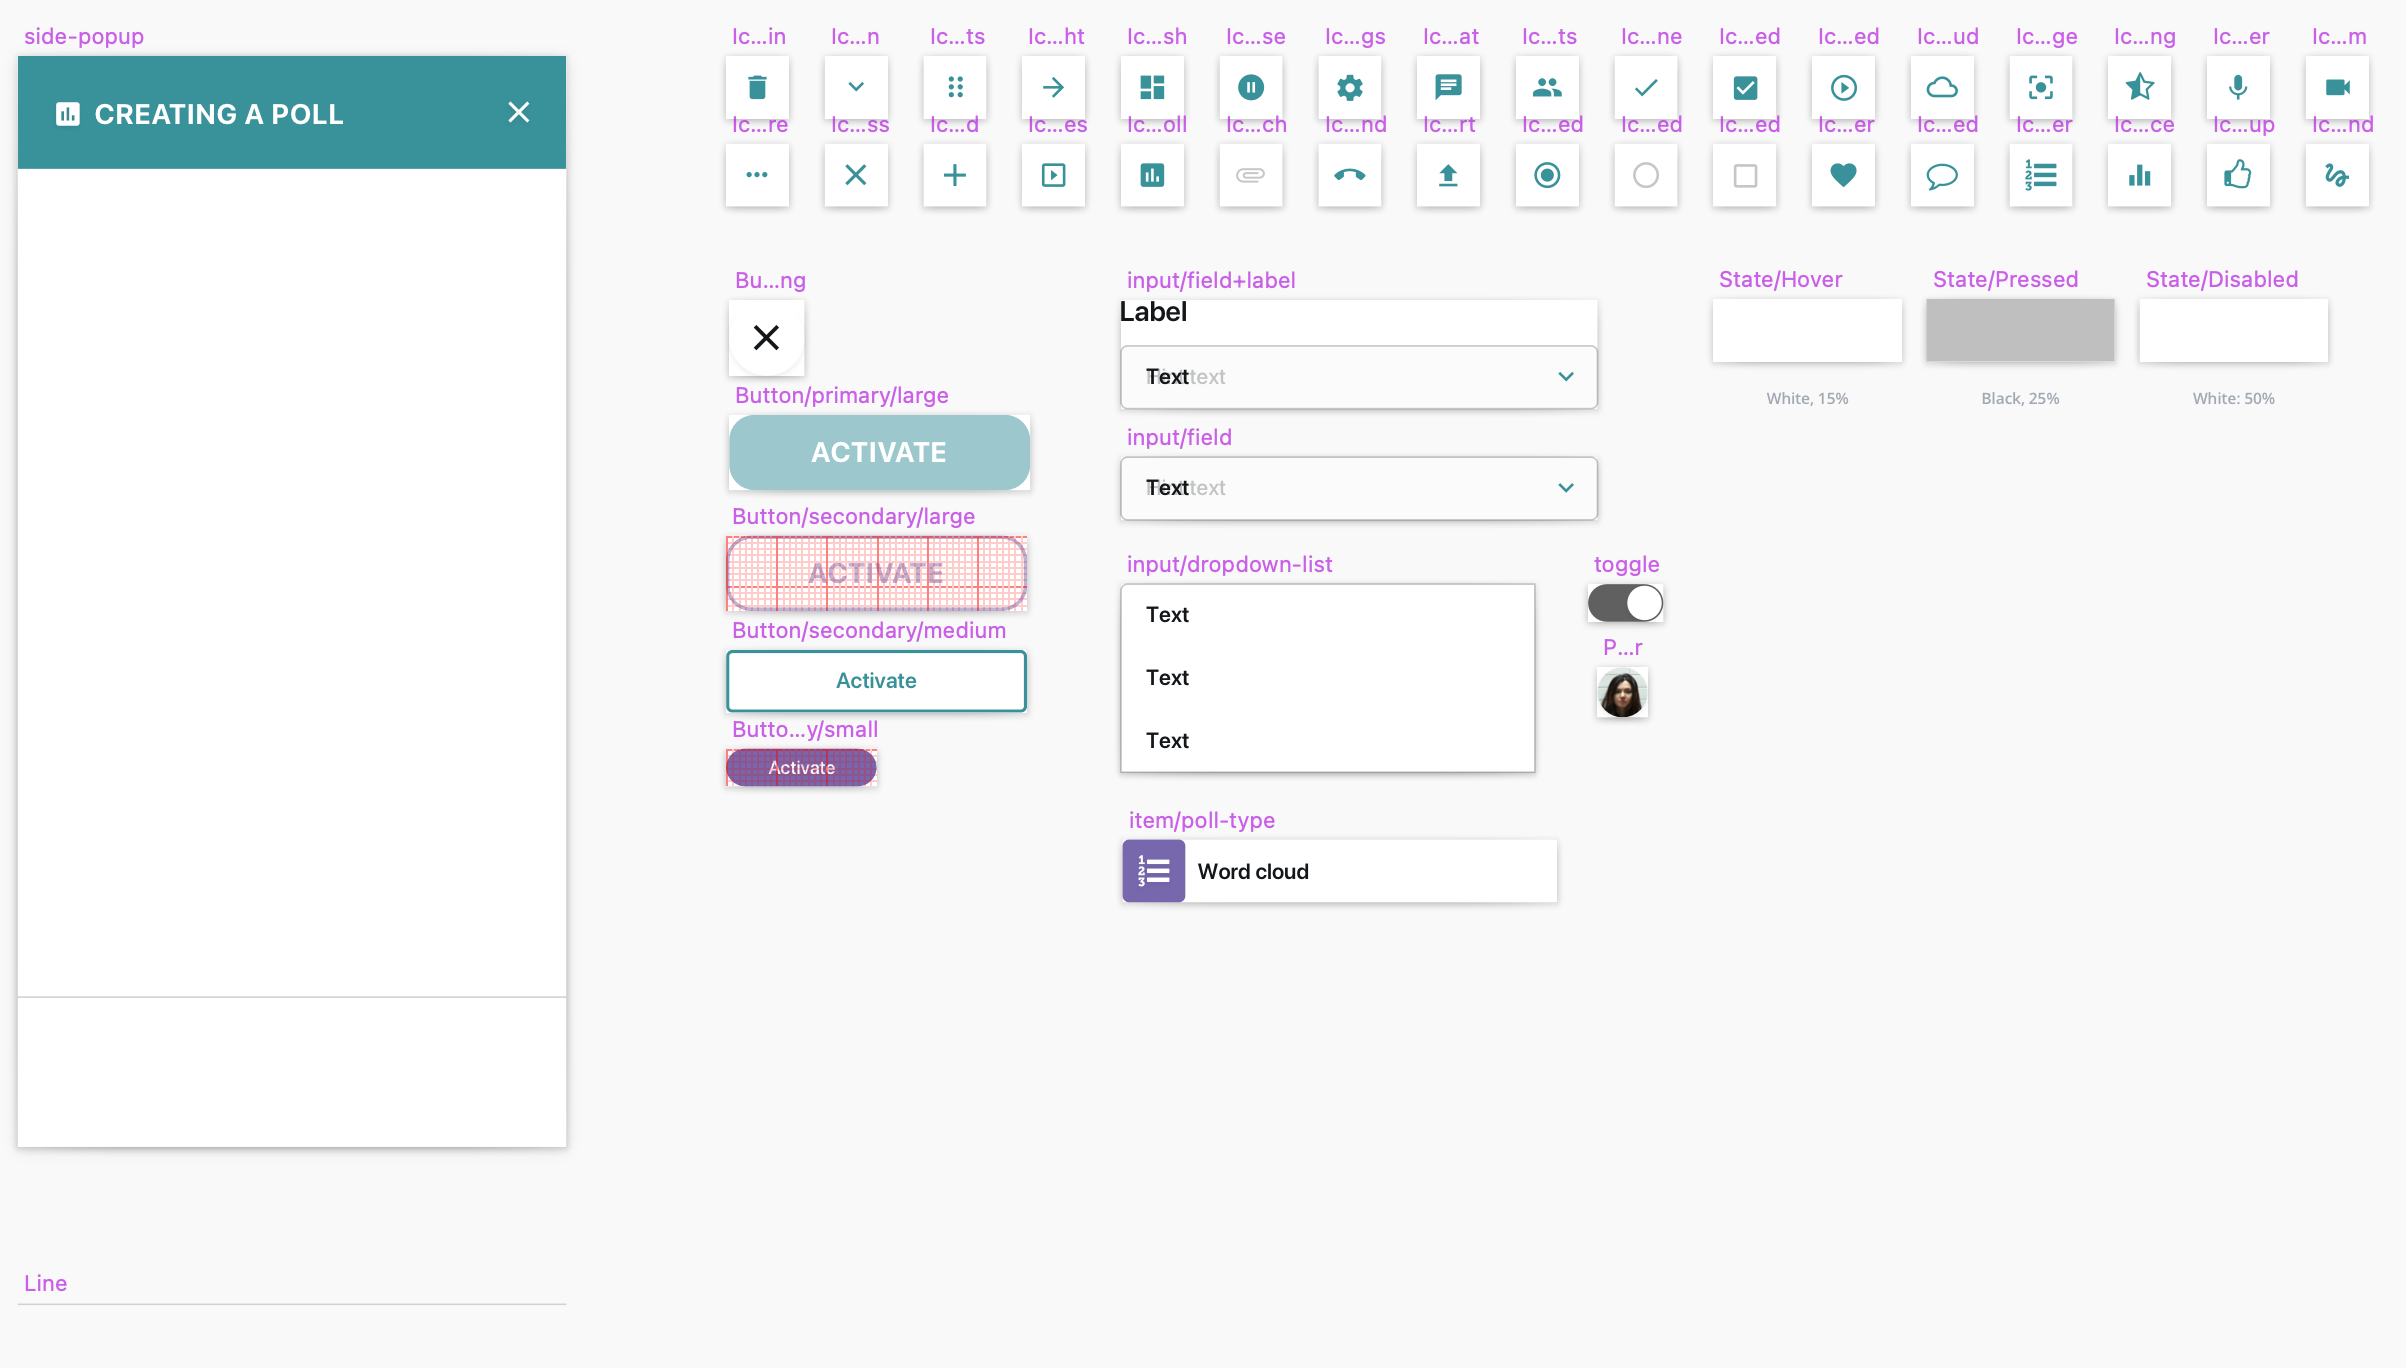Click the gray State/Pressed swatch
Viewport: 2406px width, 1368px height.
(x=2019, y=330)
